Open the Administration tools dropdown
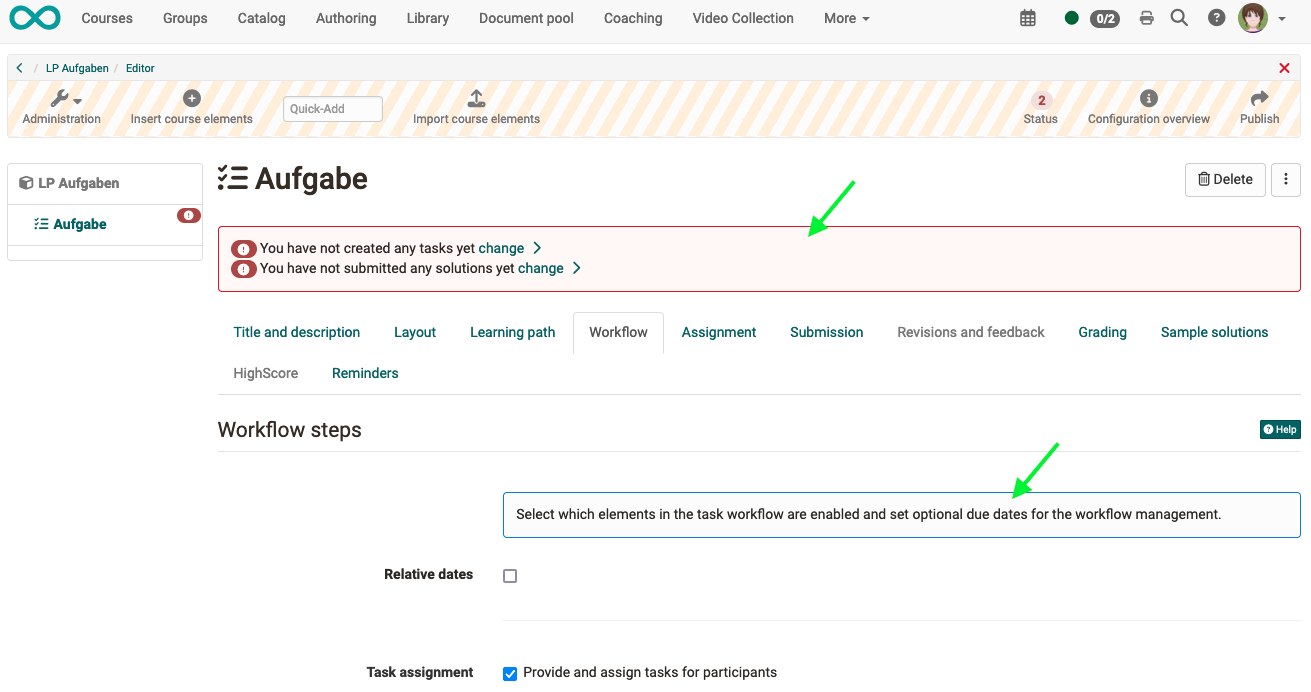 tap(65, 99)
